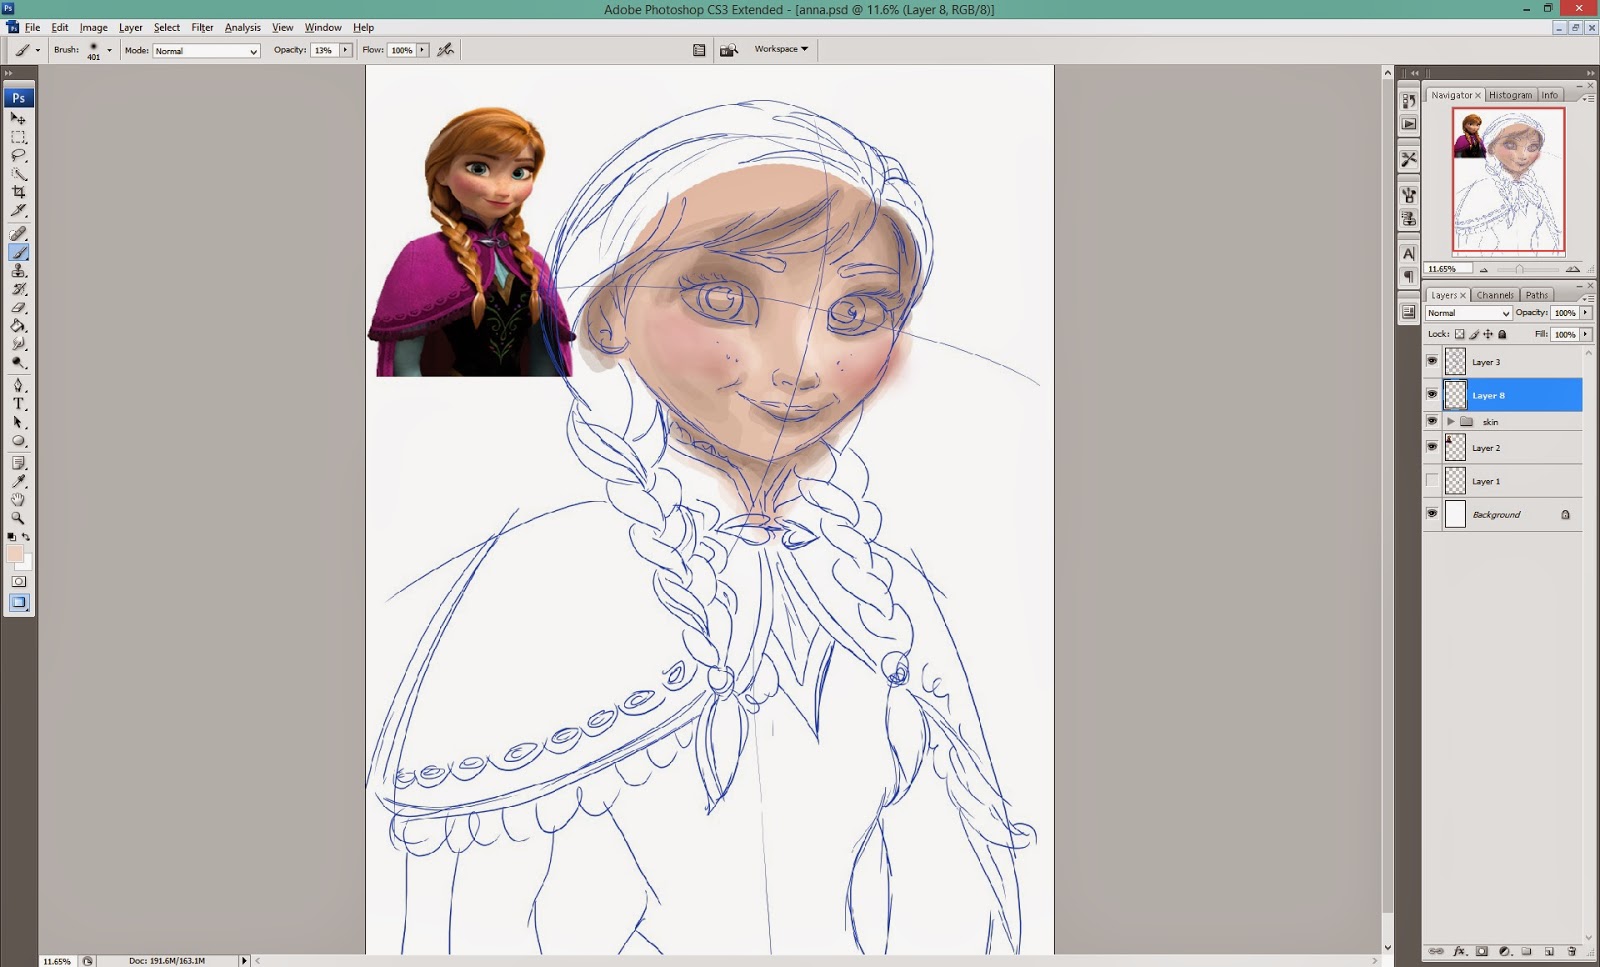Toggle lock all
This screenshot has height=967, width=1600.
coord(1502,334)
